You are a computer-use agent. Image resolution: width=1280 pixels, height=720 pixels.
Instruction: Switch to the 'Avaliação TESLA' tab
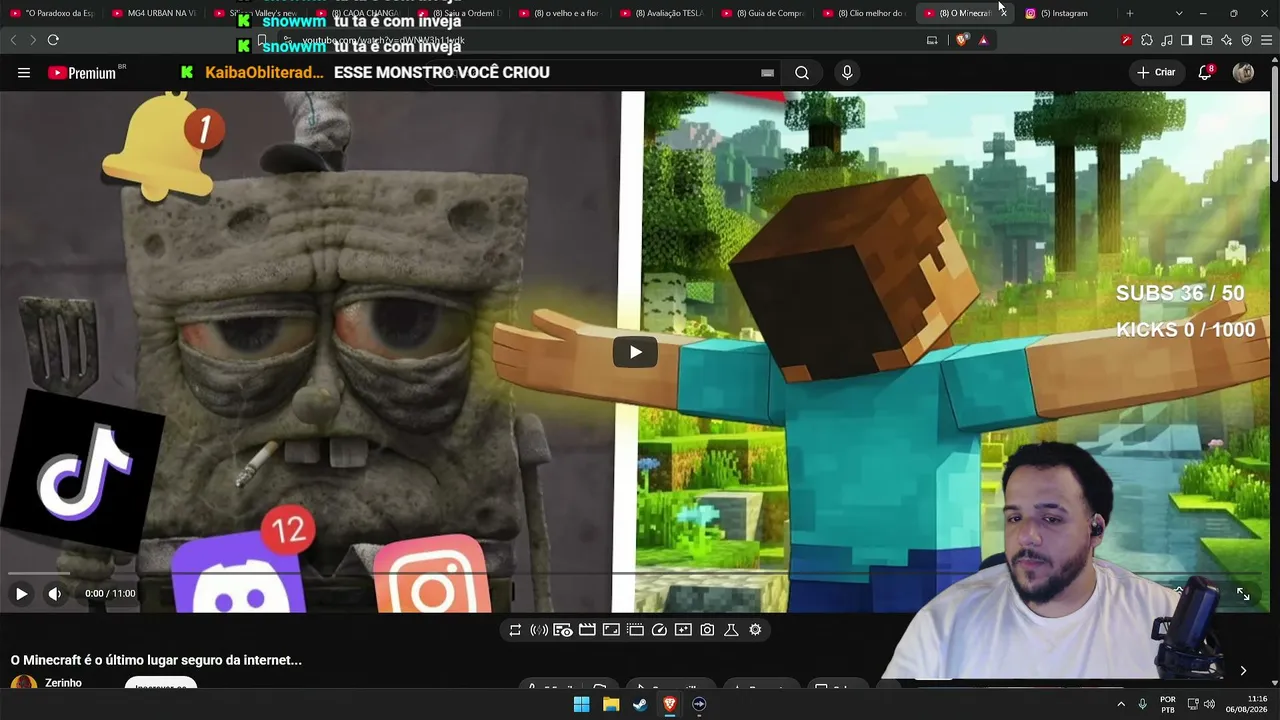pos(662,13)
